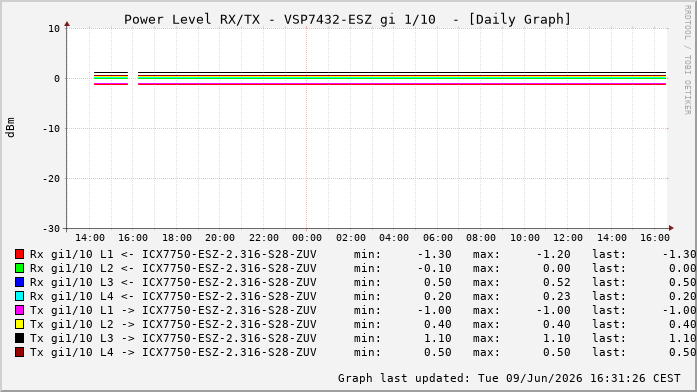Select the Rx gi1/10 L4 legend label
Screen dimensions: 697x392
(x=173, y=296)
